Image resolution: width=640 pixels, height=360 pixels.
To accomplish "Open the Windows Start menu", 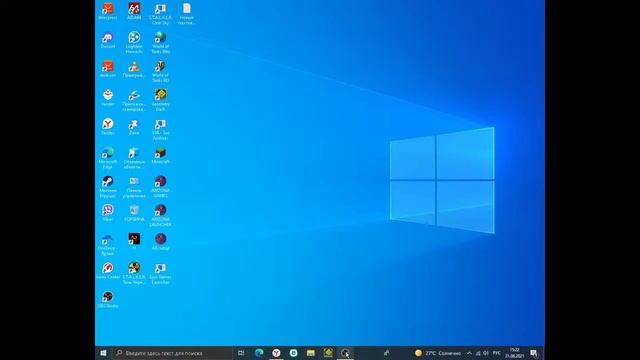I will (103, 353).
